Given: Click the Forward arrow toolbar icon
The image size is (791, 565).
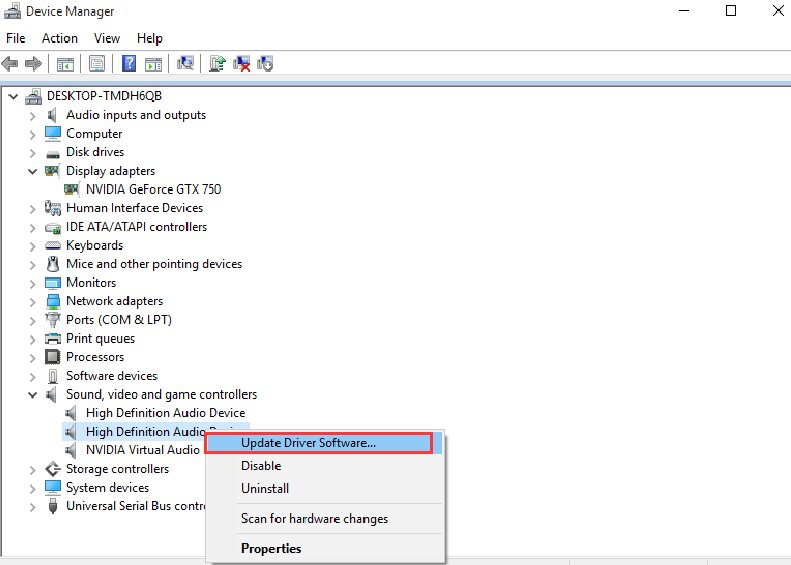Looking at the screenshot, I should pos(33,64).
